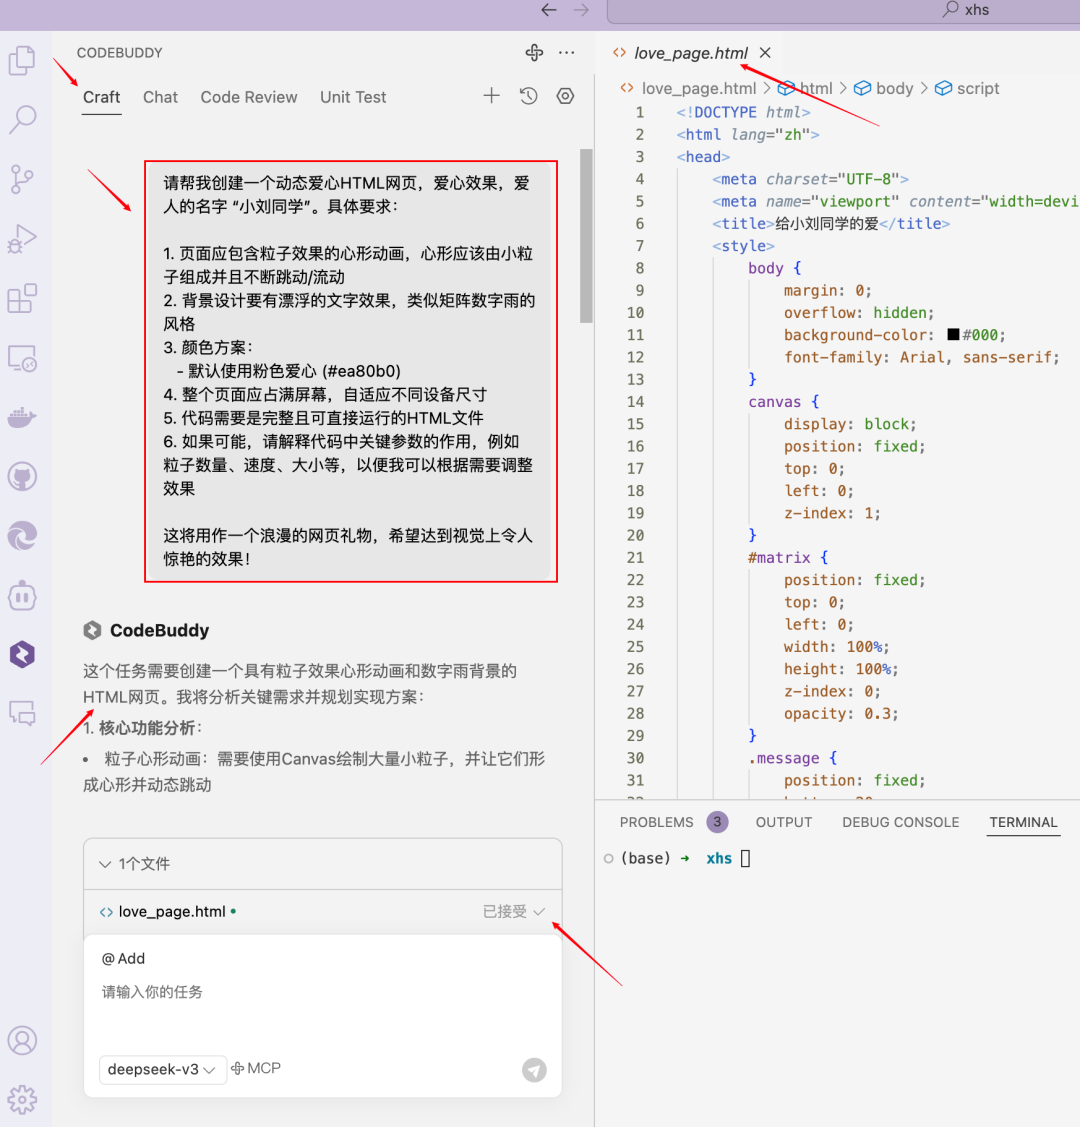Open Remote Explorer monitor icon
Screen dimensions: 1080x1127
pos(22,358)
